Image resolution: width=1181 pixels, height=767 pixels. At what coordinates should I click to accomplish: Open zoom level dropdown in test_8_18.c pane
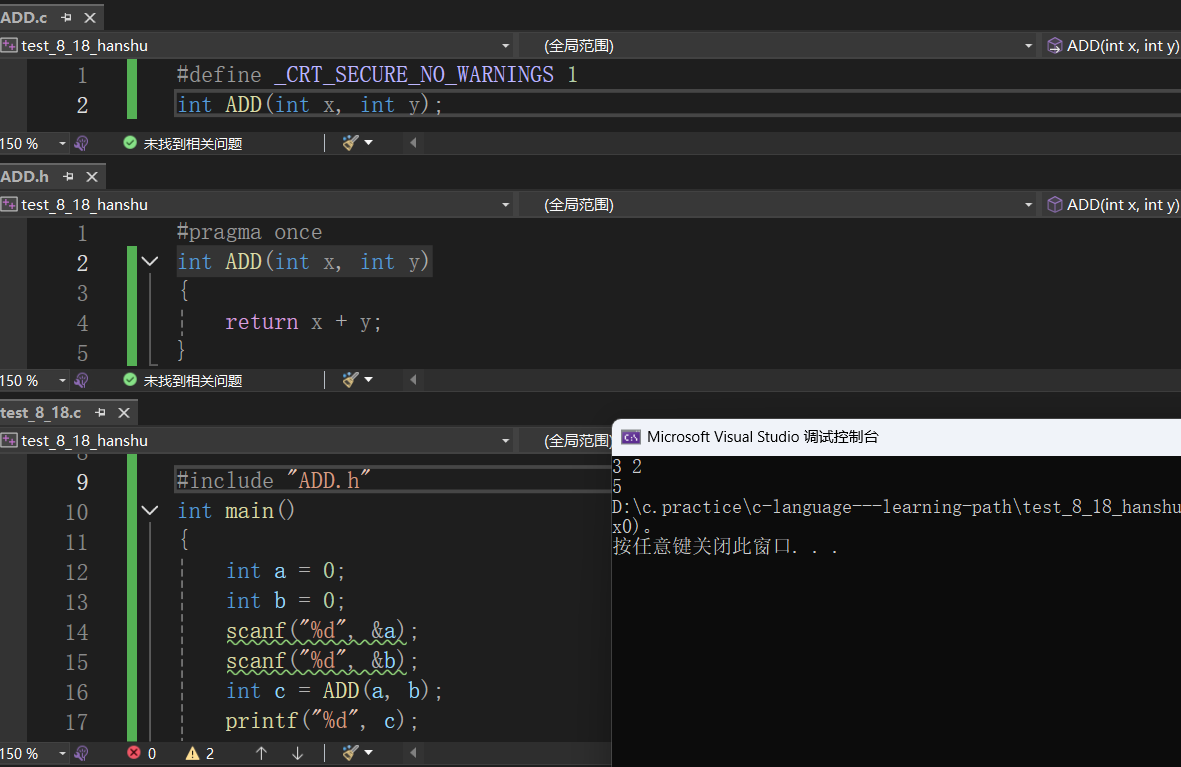click(x=63, y=753)
